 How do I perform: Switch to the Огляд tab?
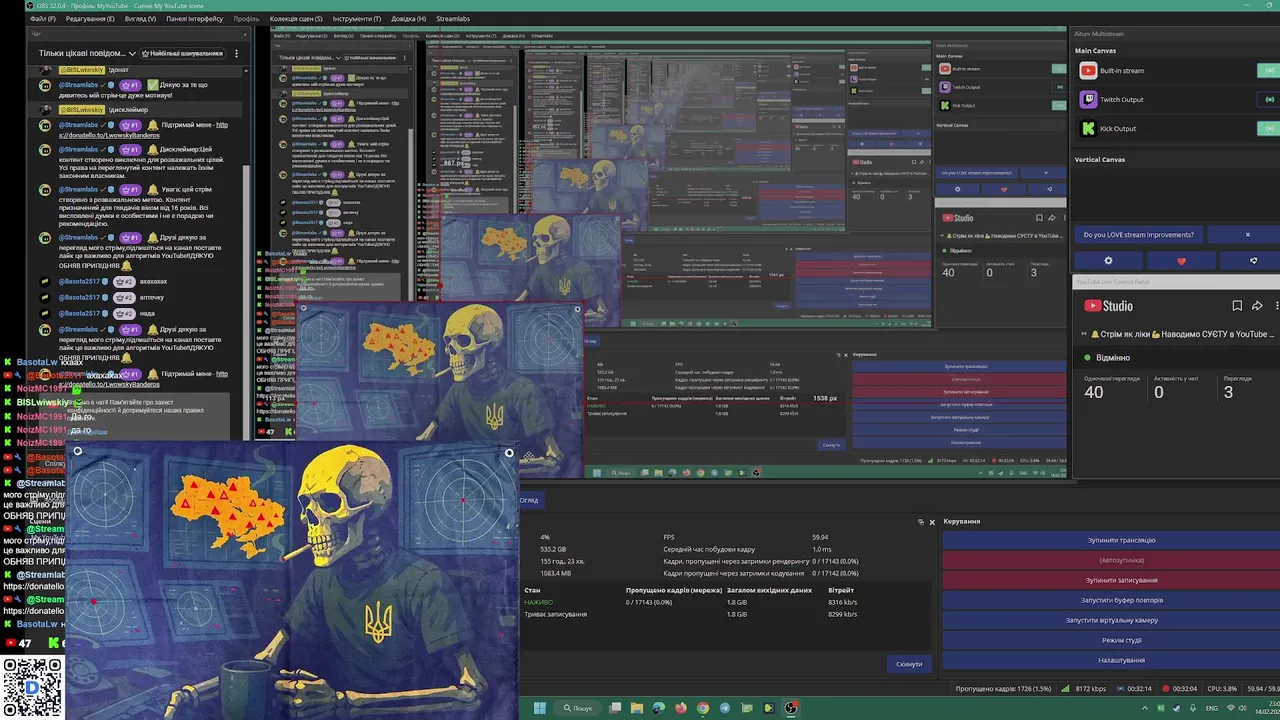coord(529,500)
